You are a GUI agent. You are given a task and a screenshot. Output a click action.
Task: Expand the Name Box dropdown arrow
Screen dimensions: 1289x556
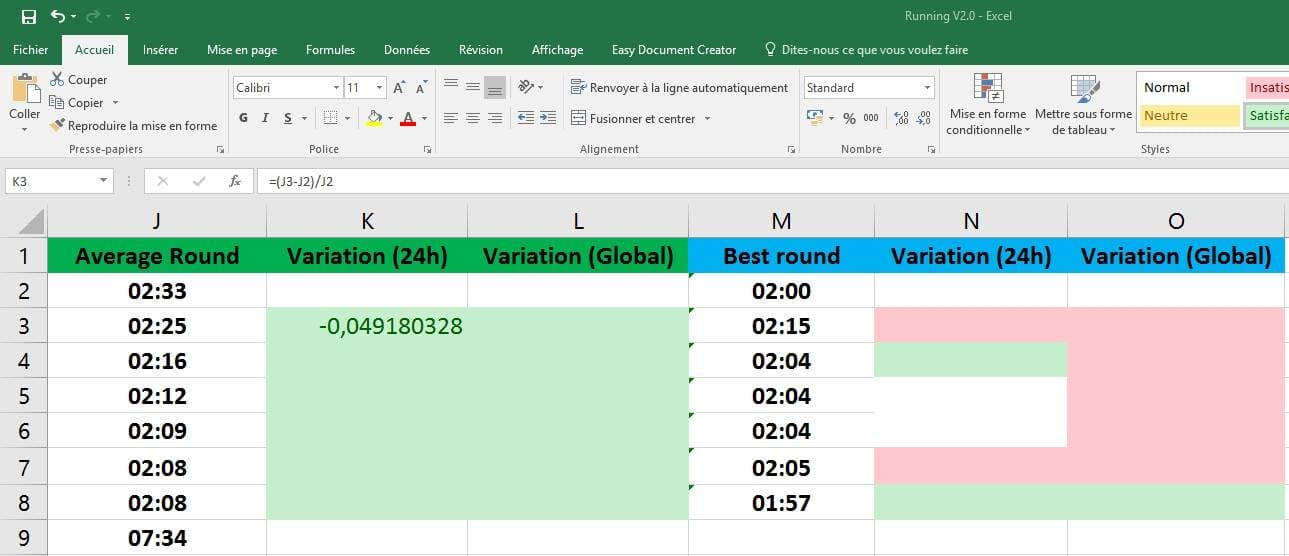click(x=104, y=181)
